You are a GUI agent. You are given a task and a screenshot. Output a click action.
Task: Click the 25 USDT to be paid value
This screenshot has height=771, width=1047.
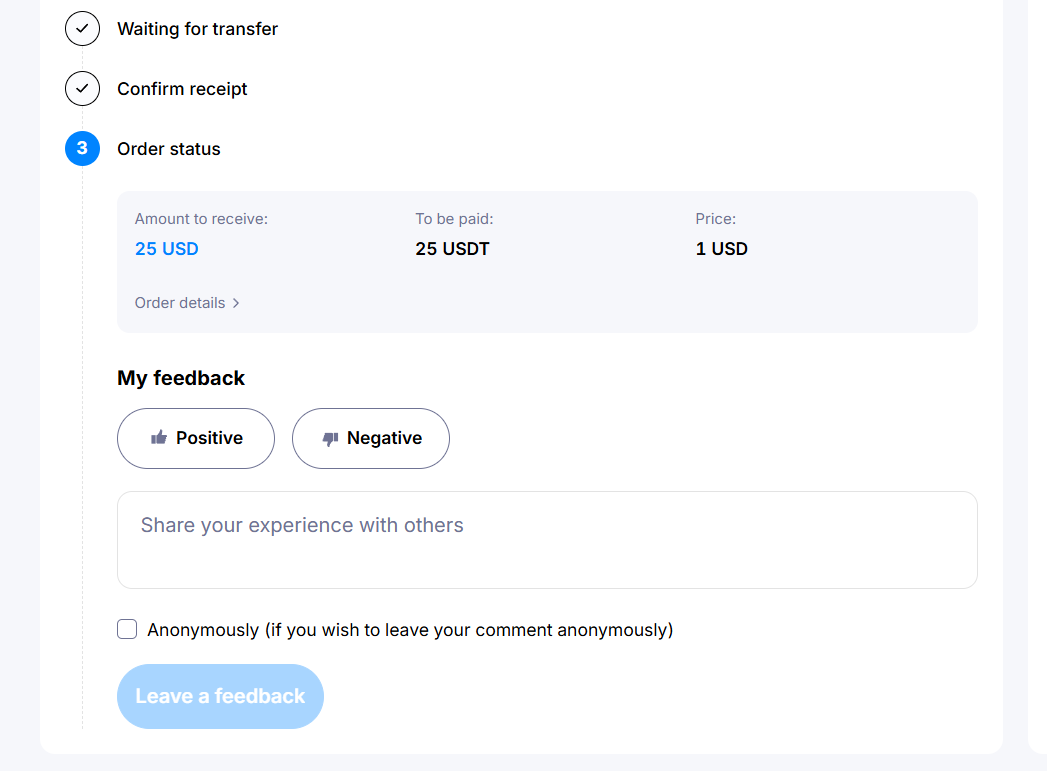click(452, 249)
